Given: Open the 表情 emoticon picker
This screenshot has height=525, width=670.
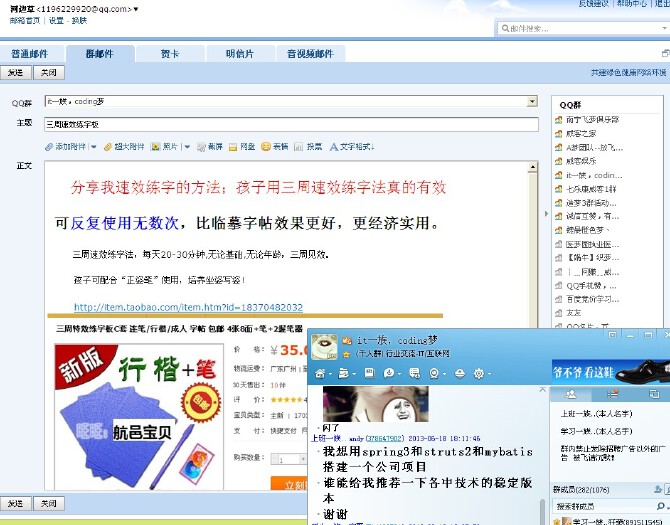Looking at the screenshot, I should tap(274, 147).
